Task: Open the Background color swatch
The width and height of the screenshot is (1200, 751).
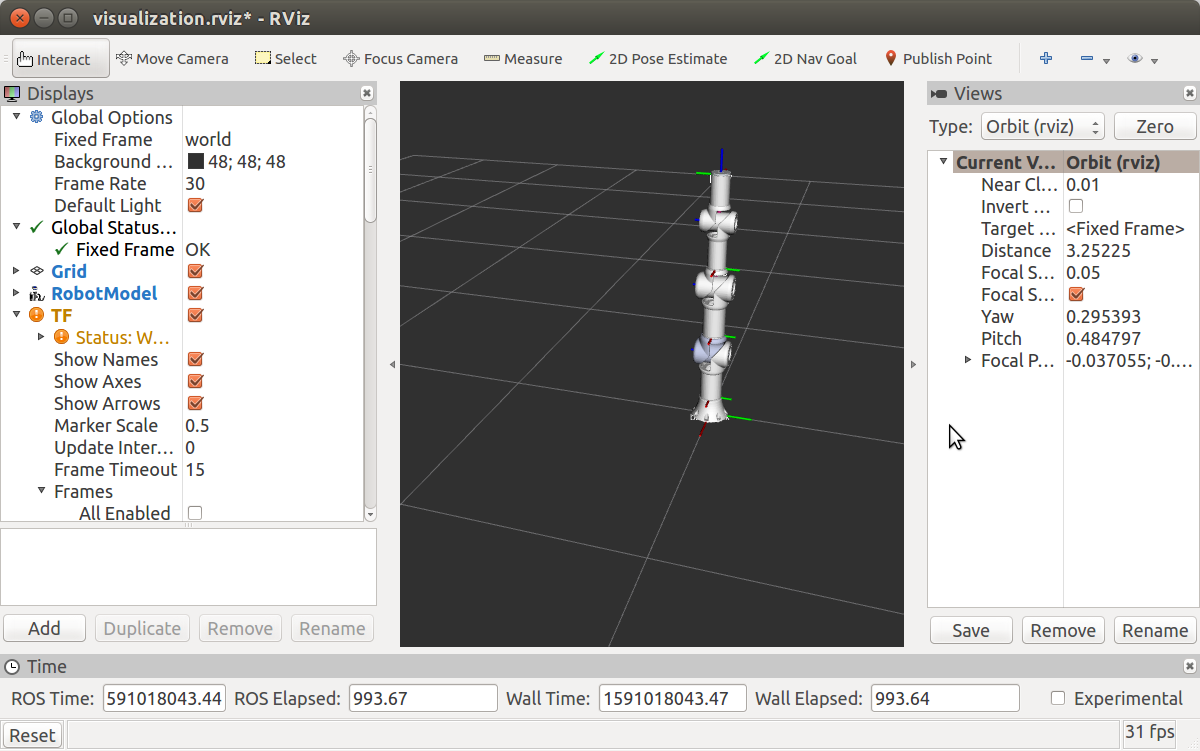Action: (x=196, y=161)
